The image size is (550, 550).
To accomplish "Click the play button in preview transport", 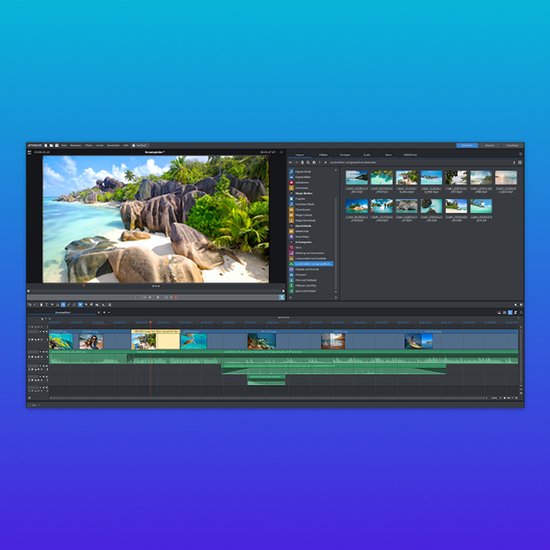I will tap(157, 297).
